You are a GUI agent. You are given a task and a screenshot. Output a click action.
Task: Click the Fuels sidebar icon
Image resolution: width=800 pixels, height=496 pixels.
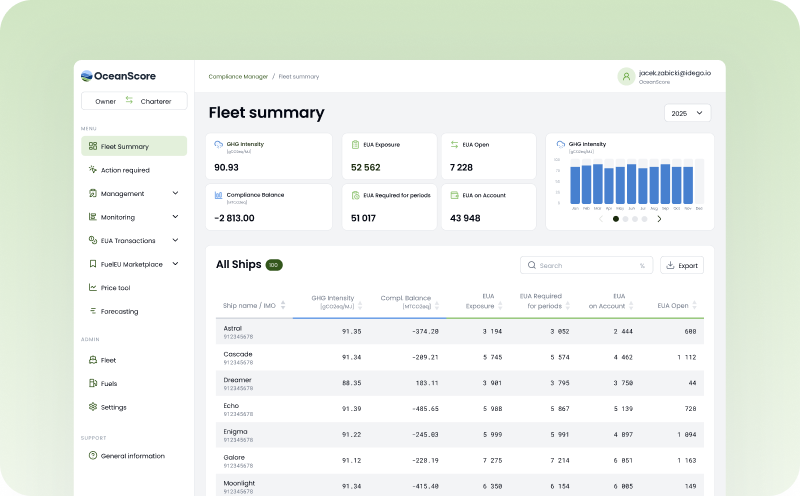click(x=92, y=383)
